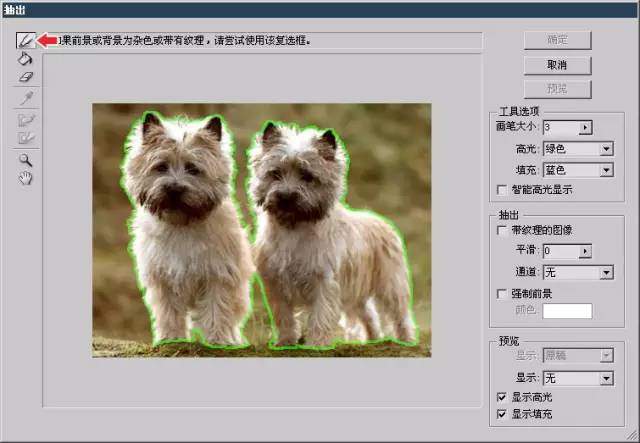Open 通道 dropdown showing 无
640x443 pixels.
(x=578, y=272)
